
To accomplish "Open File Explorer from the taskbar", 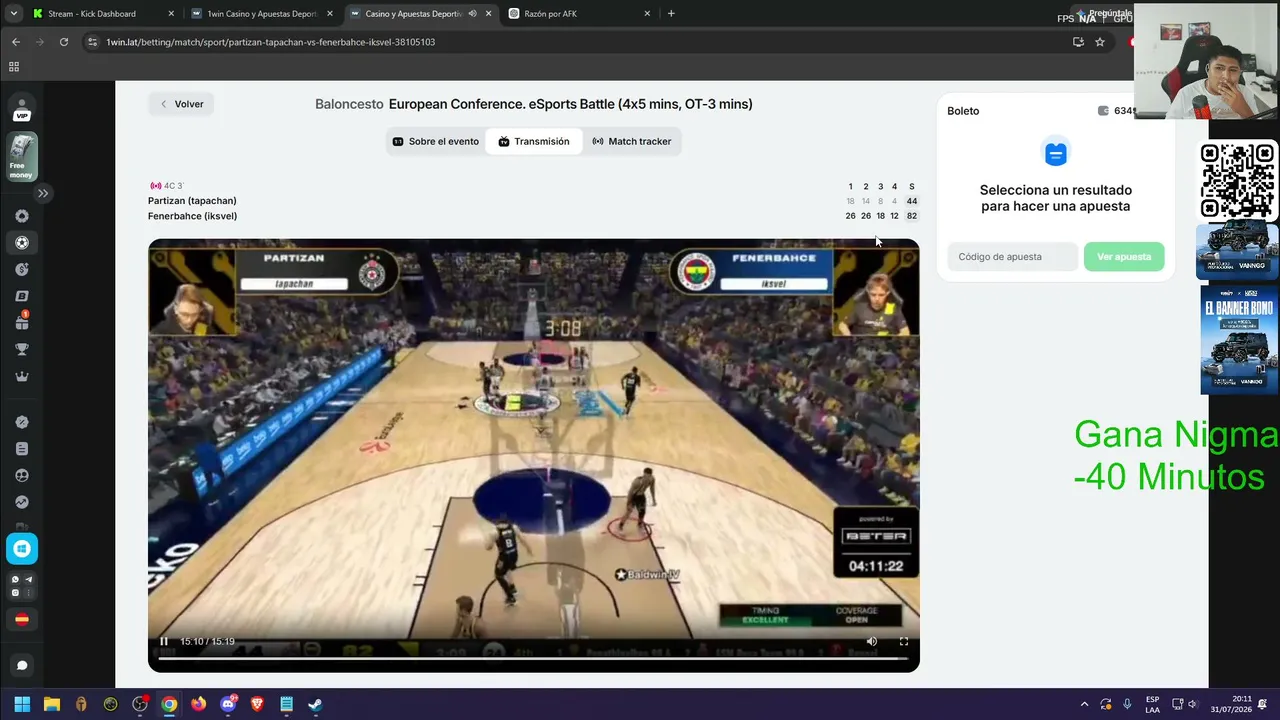I will (52, 704).
